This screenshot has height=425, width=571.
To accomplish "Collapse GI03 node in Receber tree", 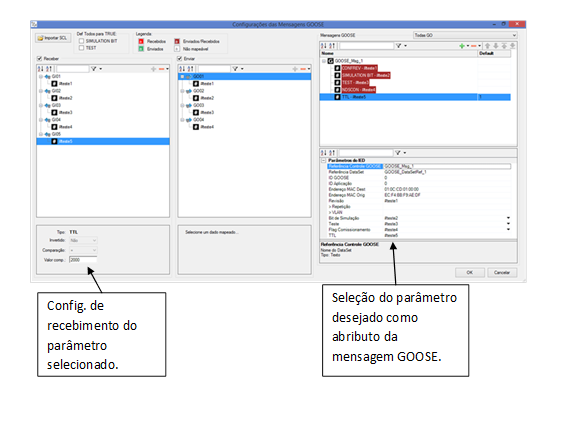I will 41,105.
